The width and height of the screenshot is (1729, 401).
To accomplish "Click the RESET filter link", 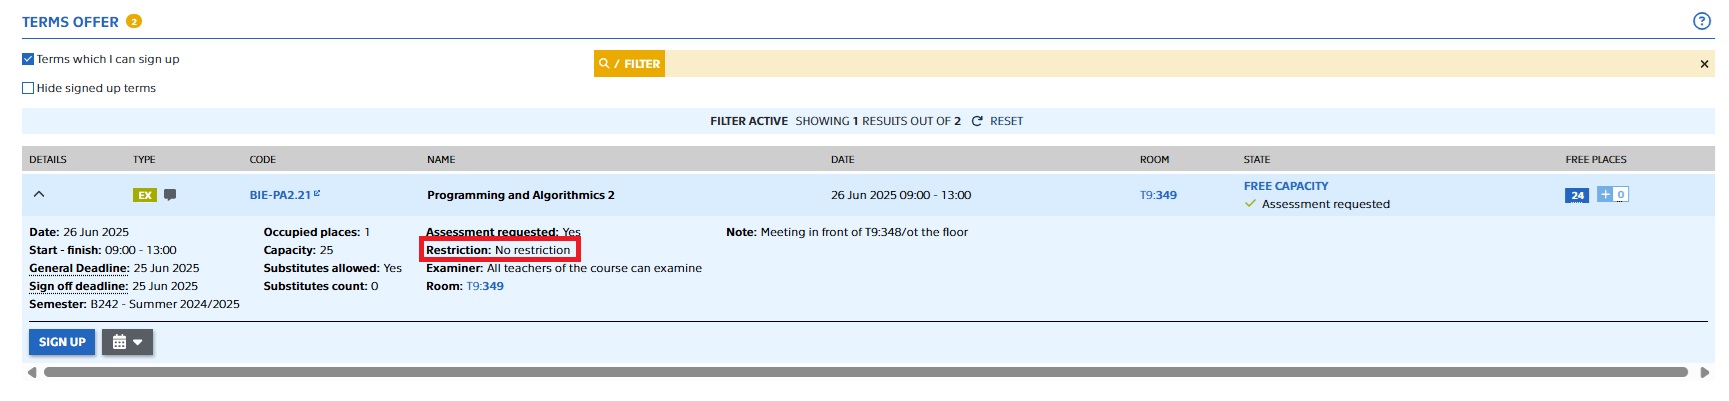I will 1006,121.
